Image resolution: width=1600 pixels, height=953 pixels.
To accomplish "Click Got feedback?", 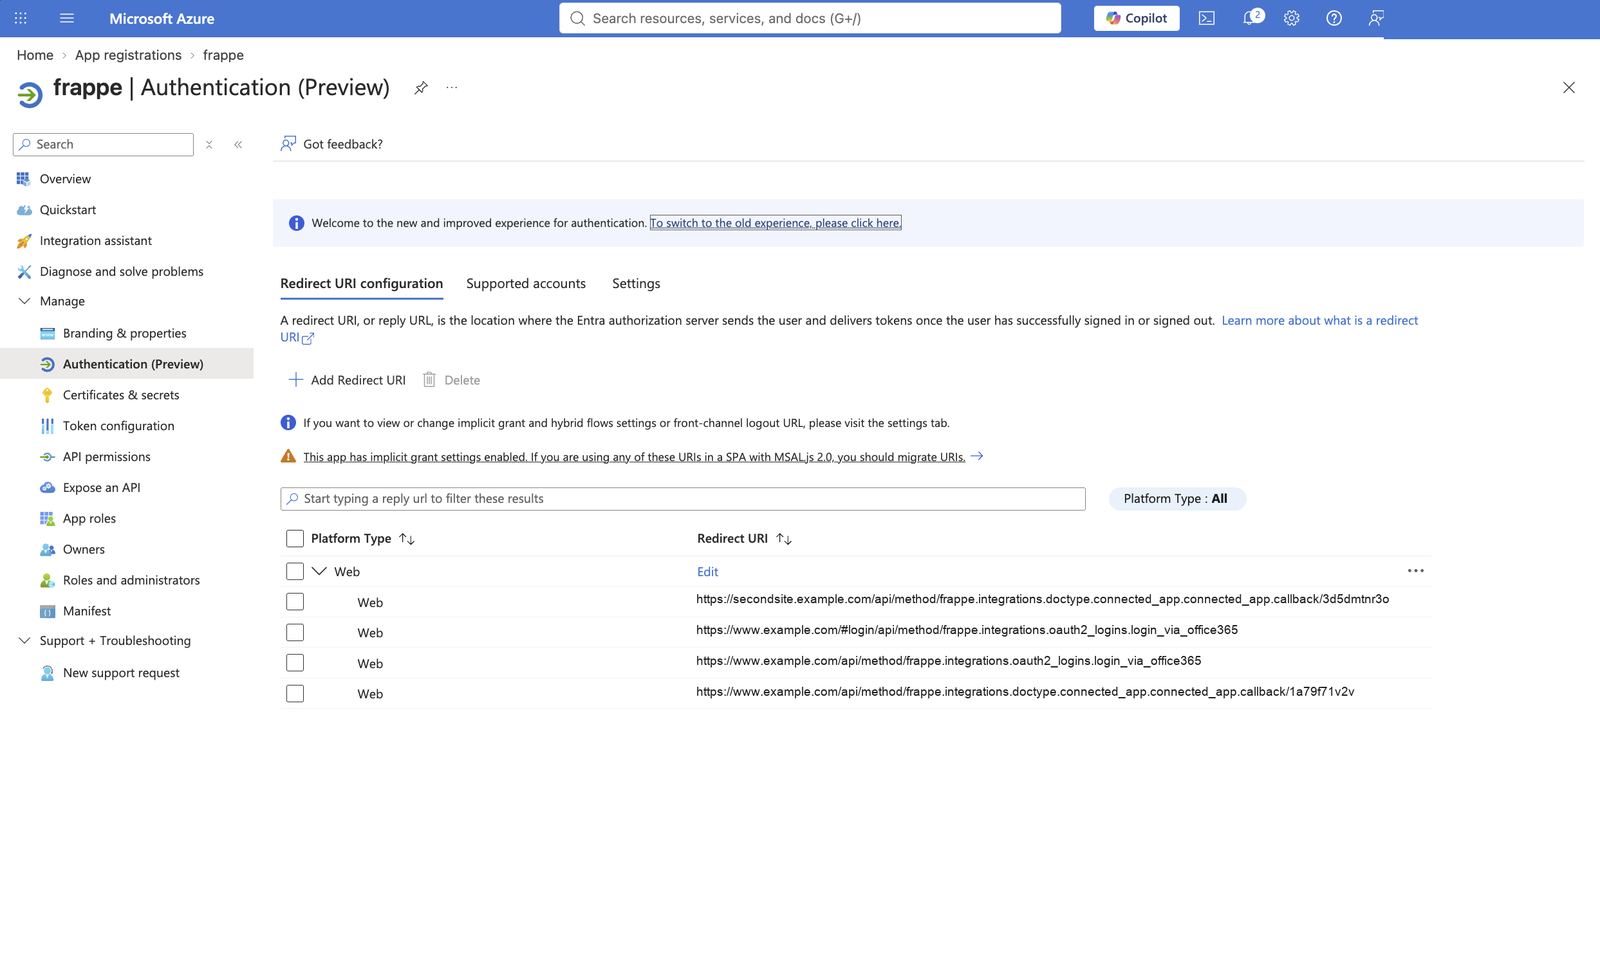I will coord(332,144).
